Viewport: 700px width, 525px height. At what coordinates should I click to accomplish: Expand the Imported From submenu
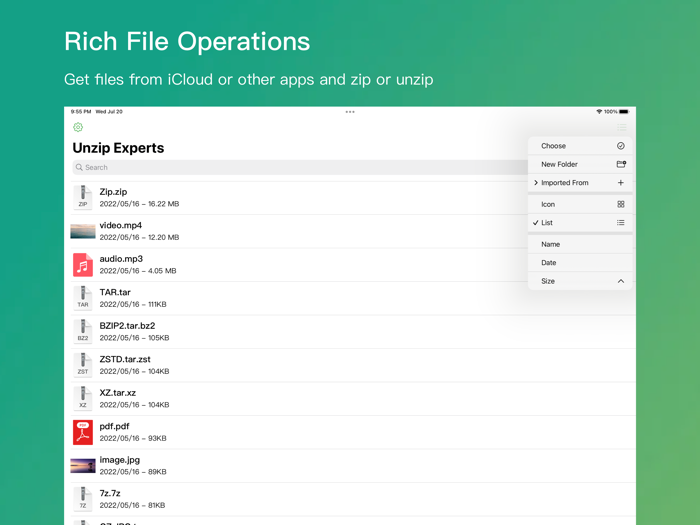[x=580, y=183]
